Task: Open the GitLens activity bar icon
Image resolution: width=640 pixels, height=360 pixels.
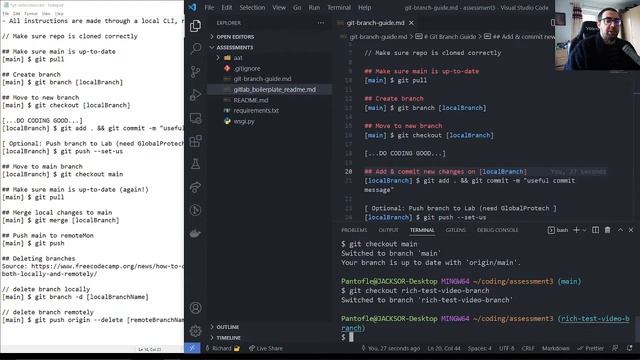Action: click(x=196, y=210)
